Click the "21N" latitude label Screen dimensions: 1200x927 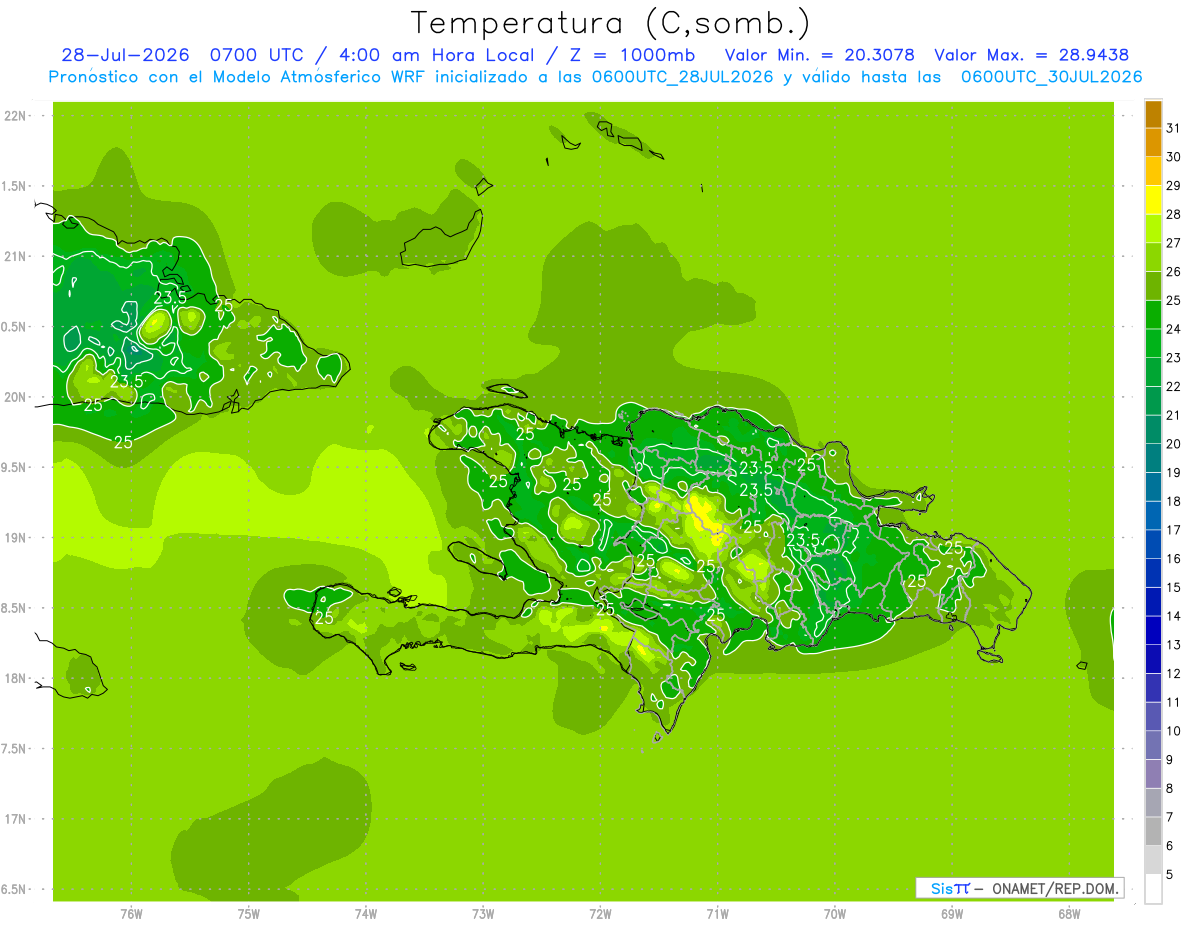pyautogui.click(x=15, y=257)
